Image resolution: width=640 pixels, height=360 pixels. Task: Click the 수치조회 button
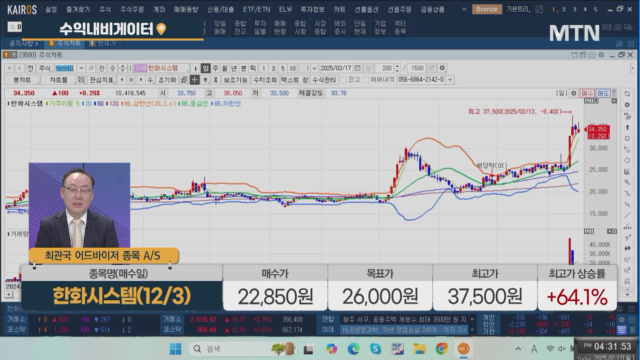[x=265, y=80]
